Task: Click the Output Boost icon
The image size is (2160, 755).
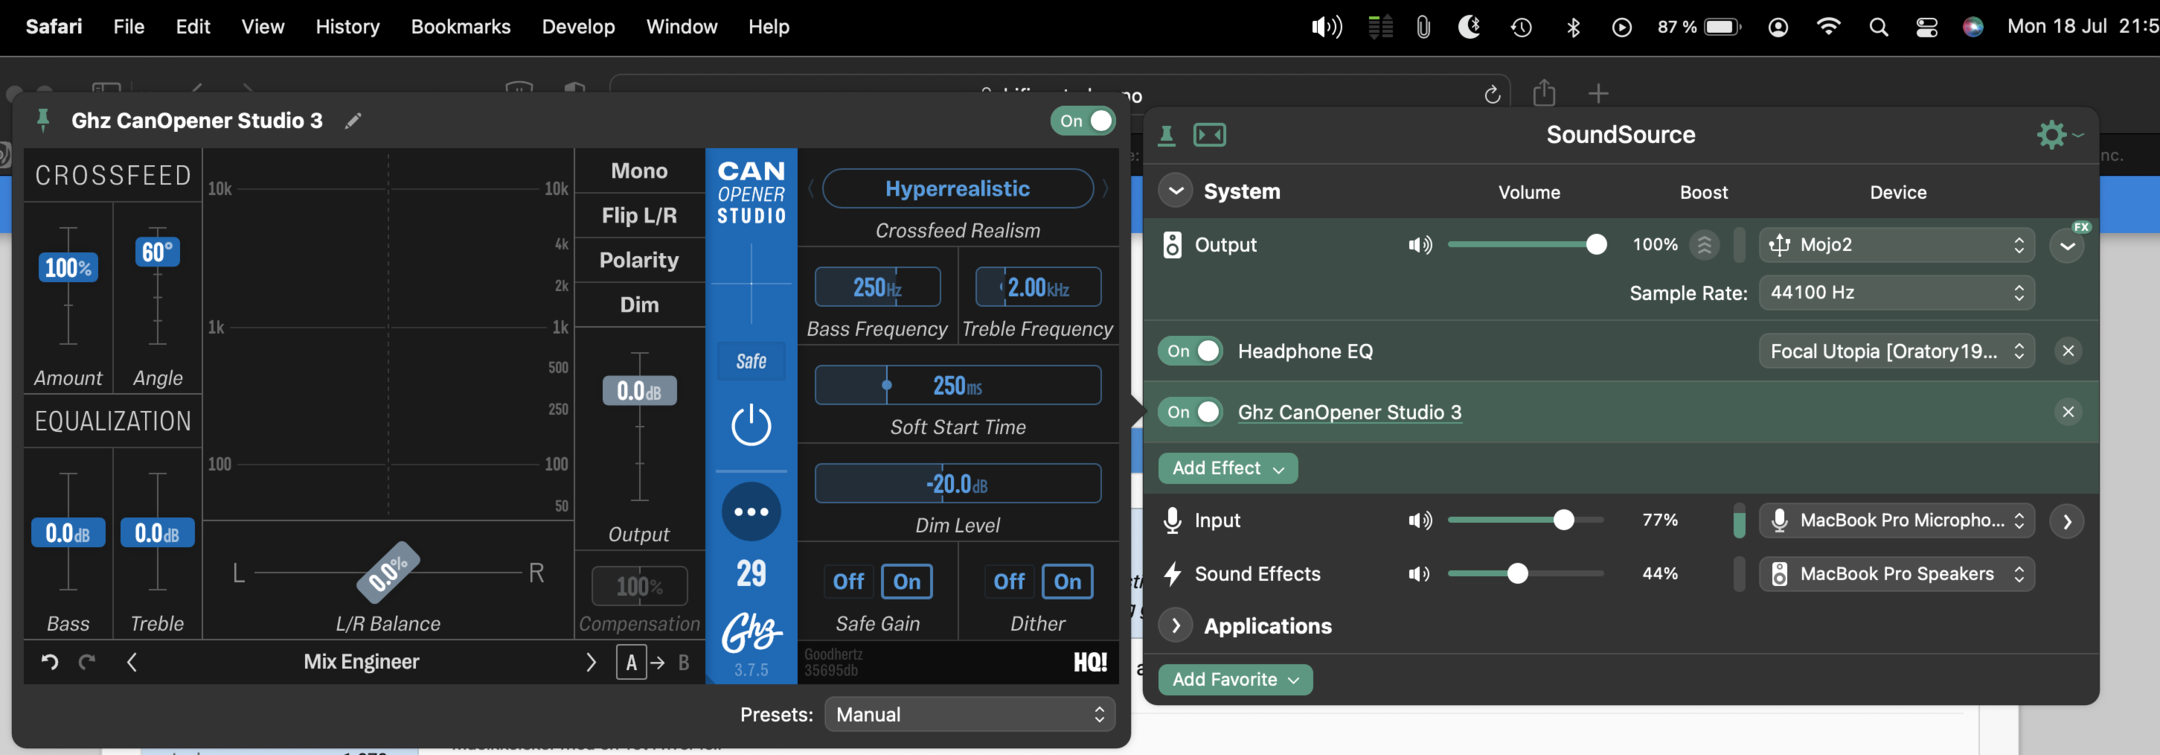Action: [1704, 245]
